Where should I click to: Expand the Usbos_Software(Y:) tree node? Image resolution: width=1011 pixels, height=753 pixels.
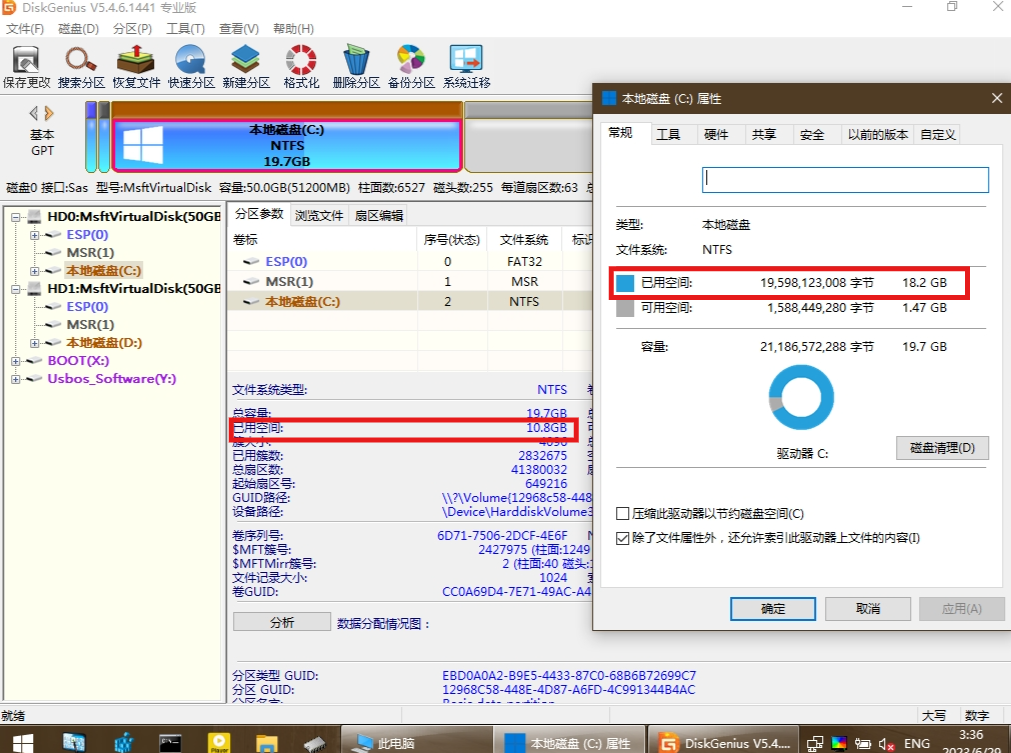(x=15, y=380)
